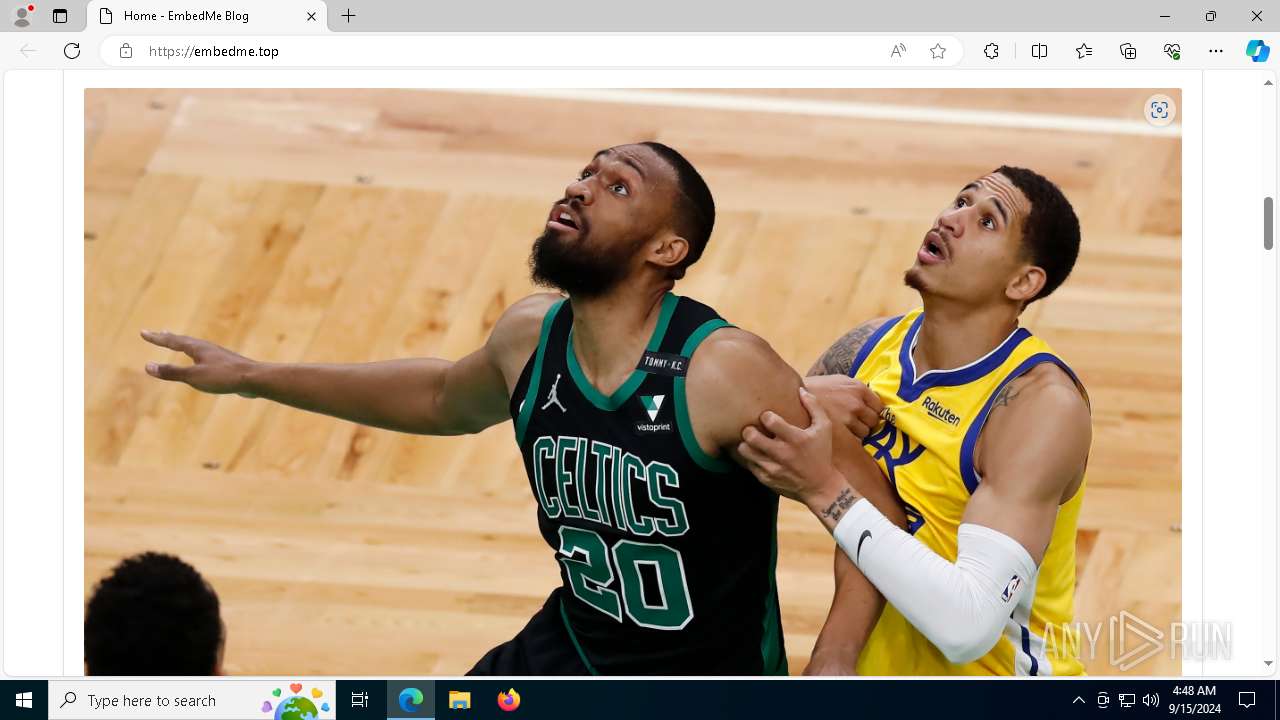Select the Home - EmbedMe Blog tab

[x=207, y=16]
